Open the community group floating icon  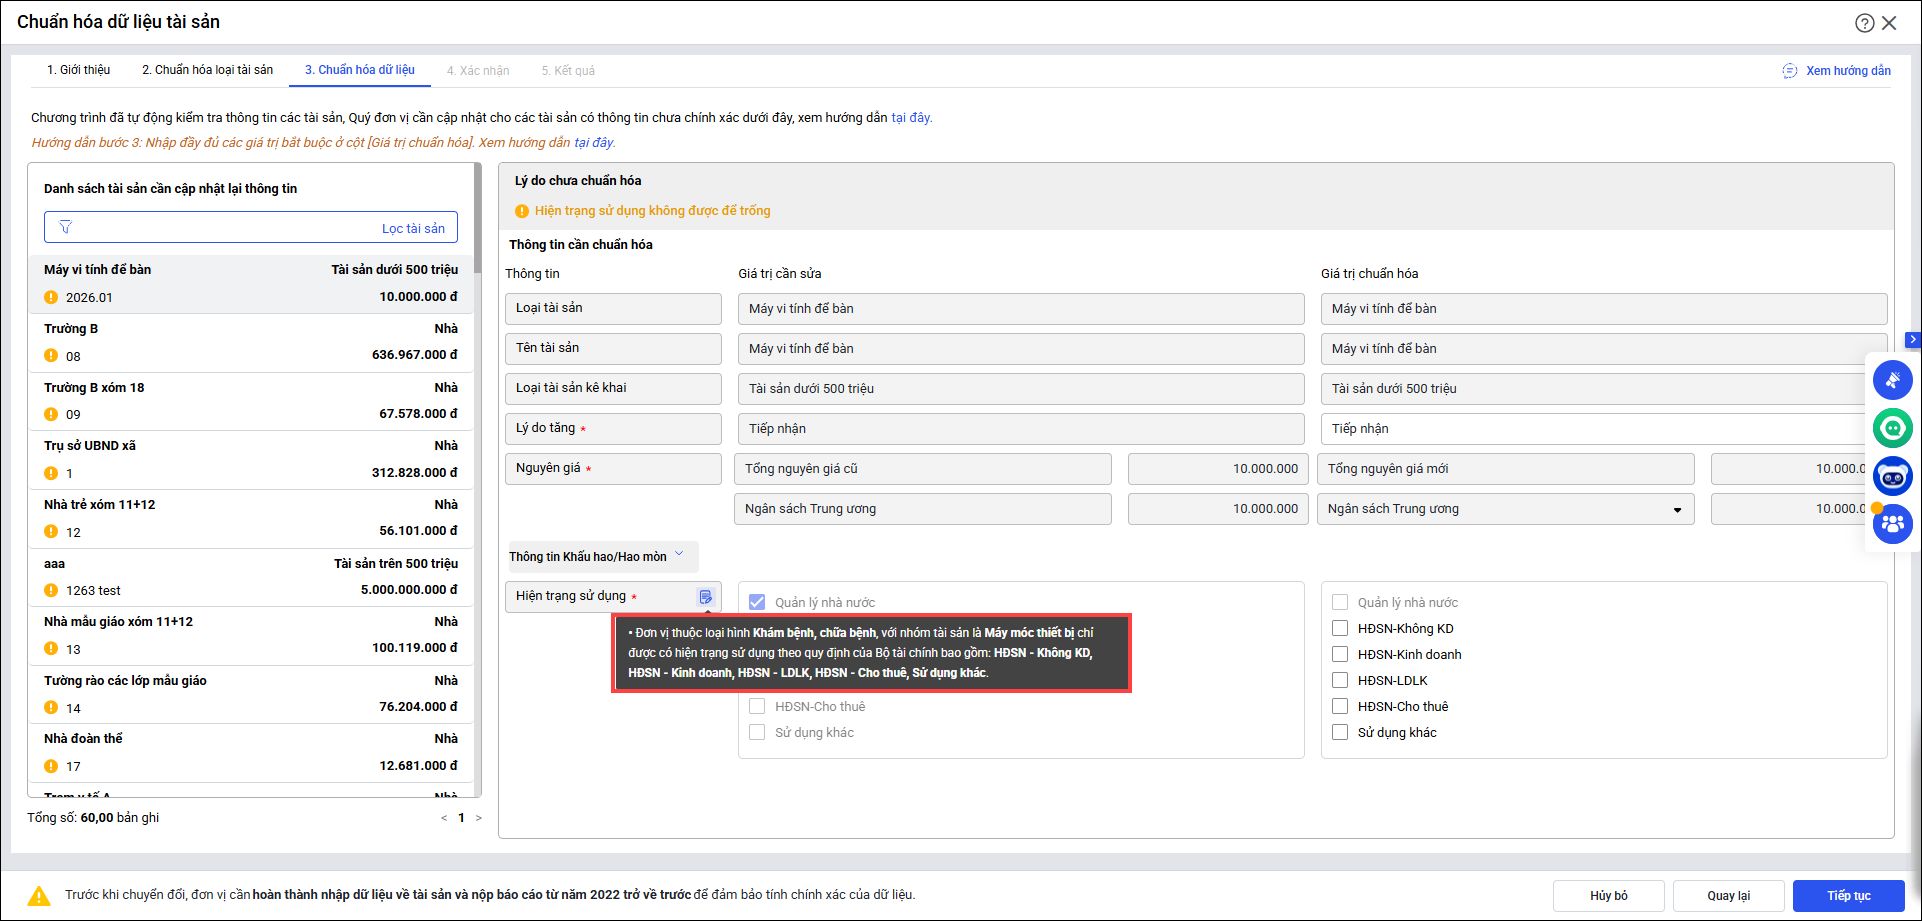tap(1892, 523)
